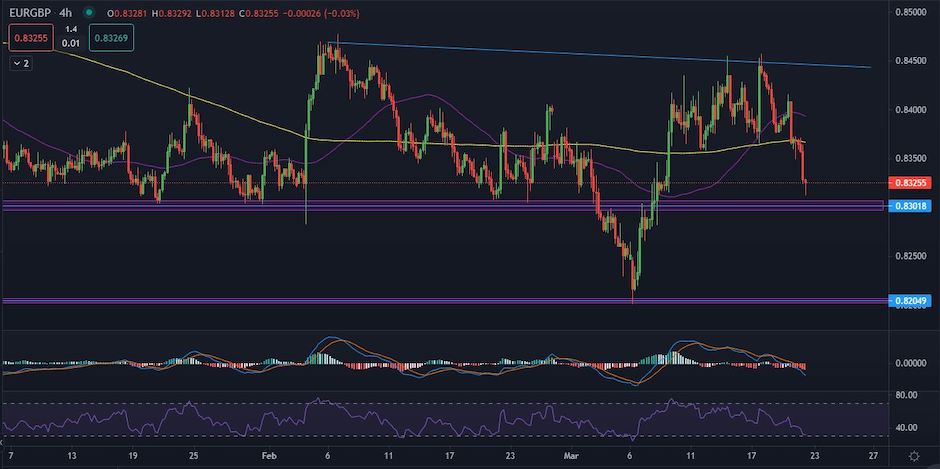Select the 0.83018 blue price label
This screenshot has width=940, height=469.
(910, 206)
